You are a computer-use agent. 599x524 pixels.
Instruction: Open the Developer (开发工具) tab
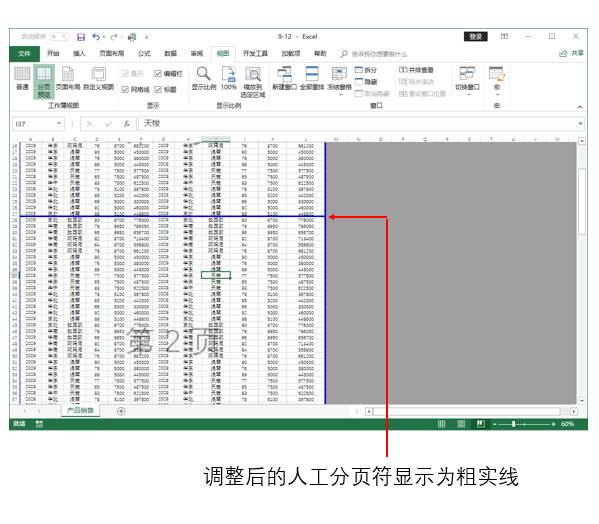(255, 53)
